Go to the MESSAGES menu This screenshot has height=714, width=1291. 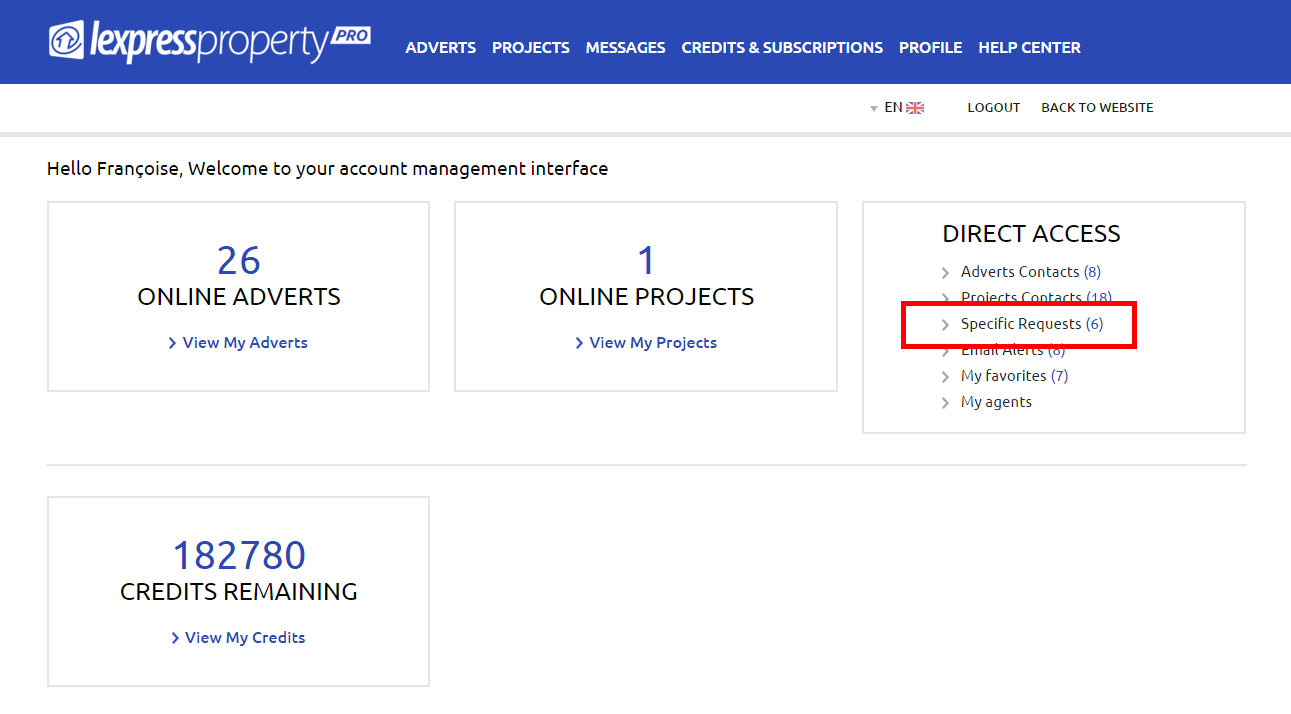(626, 47)
